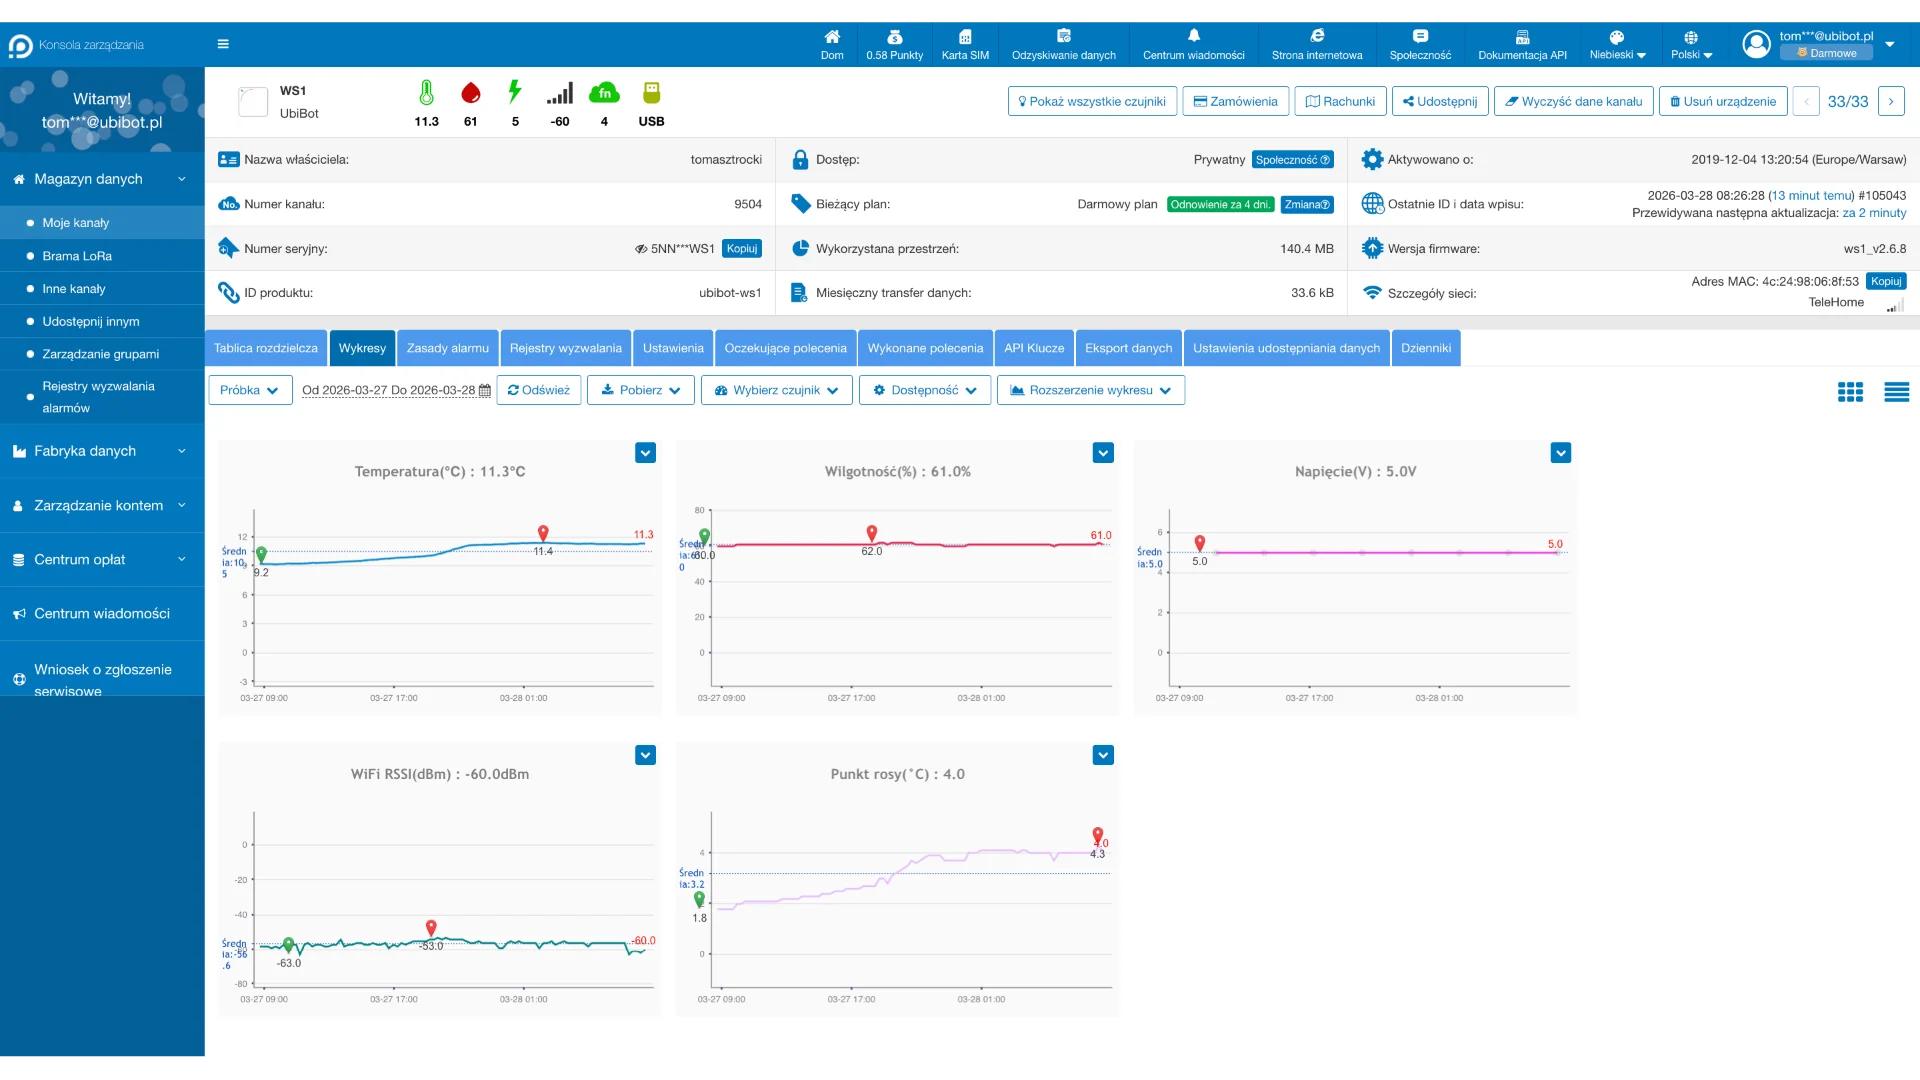Click the green cloud fn icon
The width and height of the screenshot is (1920, 1080).
click(604, 94)
